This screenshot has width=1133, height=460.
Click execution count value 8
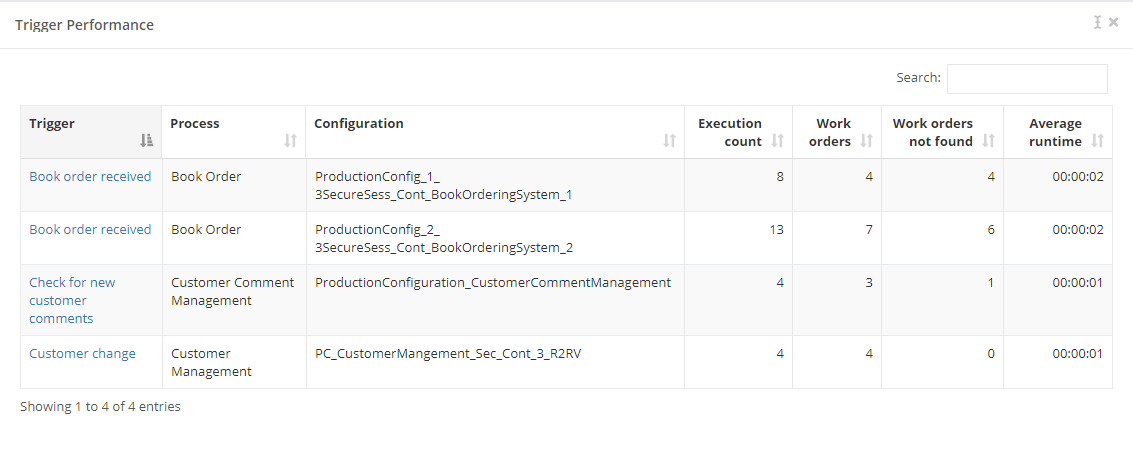click(x=780, y=176)
